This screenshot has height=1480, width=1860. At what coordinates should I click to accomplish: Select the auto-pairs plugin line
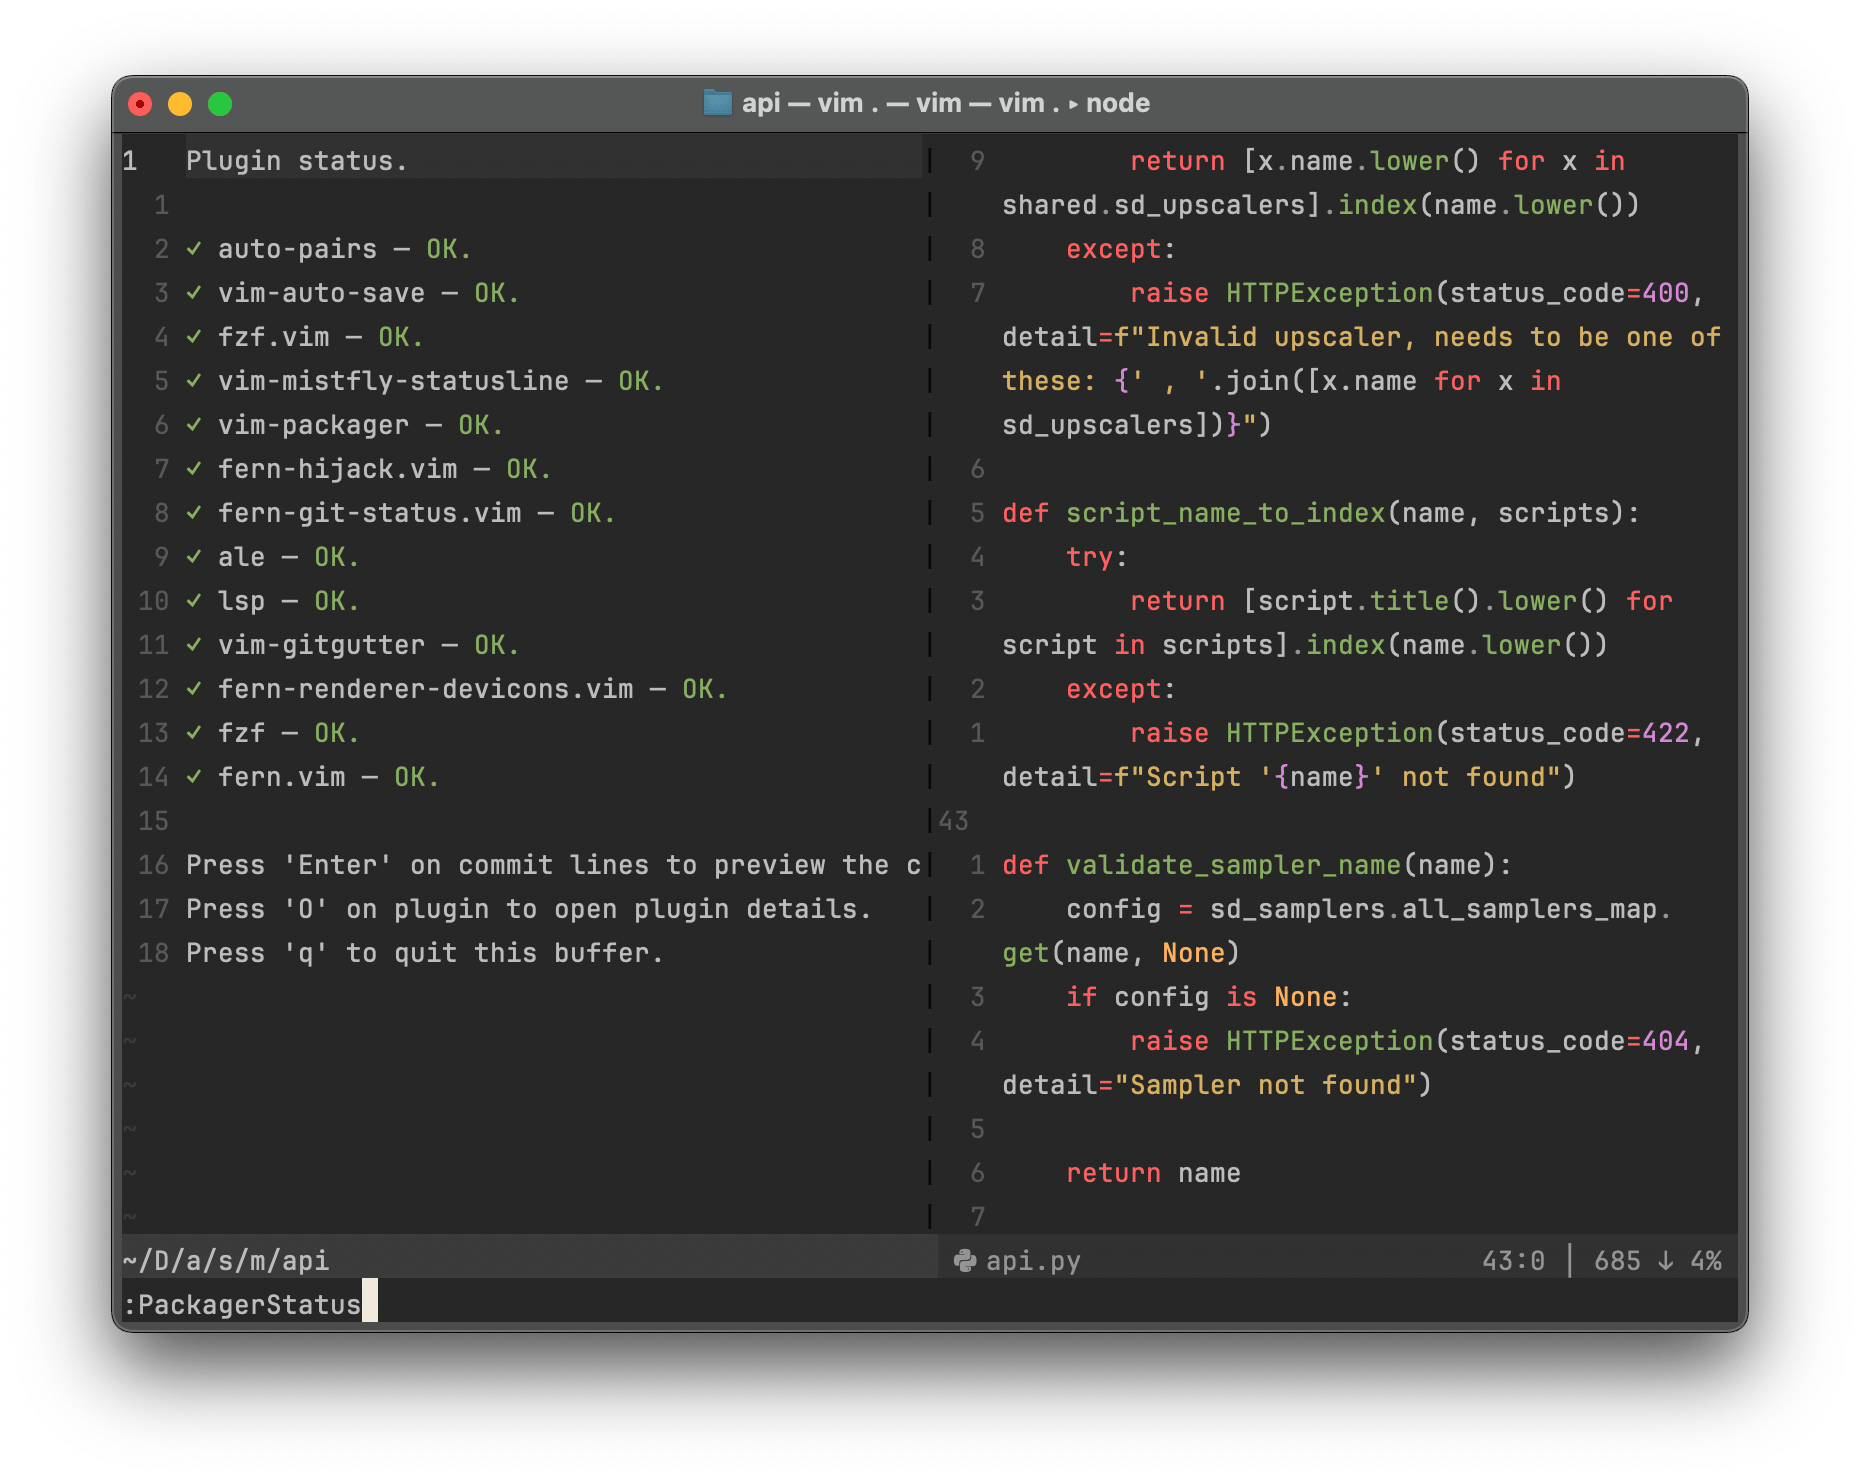tap(329, 249)
